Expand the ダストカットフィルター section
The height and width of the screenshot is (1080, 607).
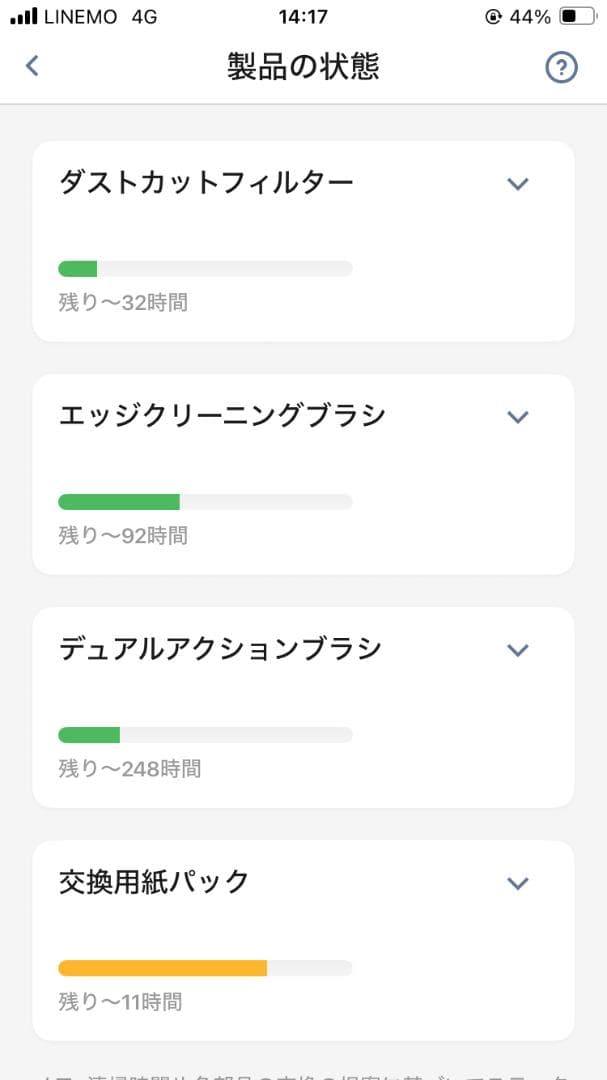click(517, 184)
